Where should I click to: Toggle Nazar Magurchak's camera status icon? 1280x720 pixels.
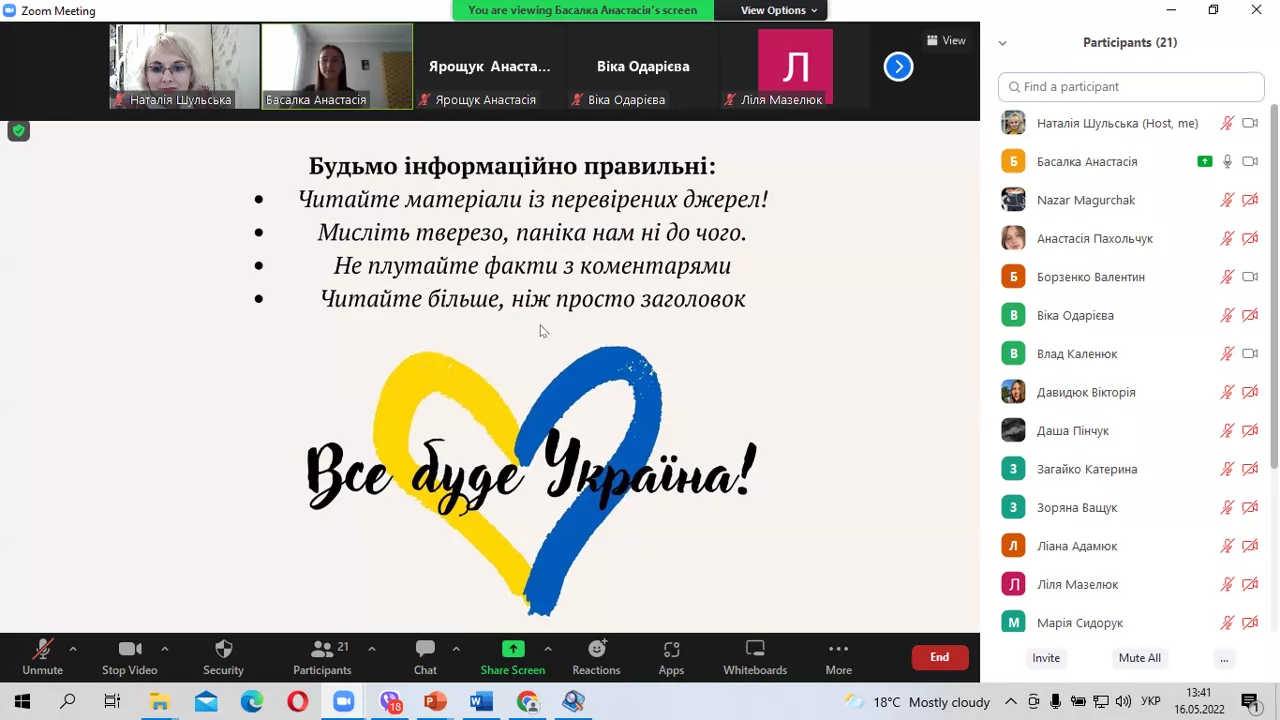pos(1250,199)
